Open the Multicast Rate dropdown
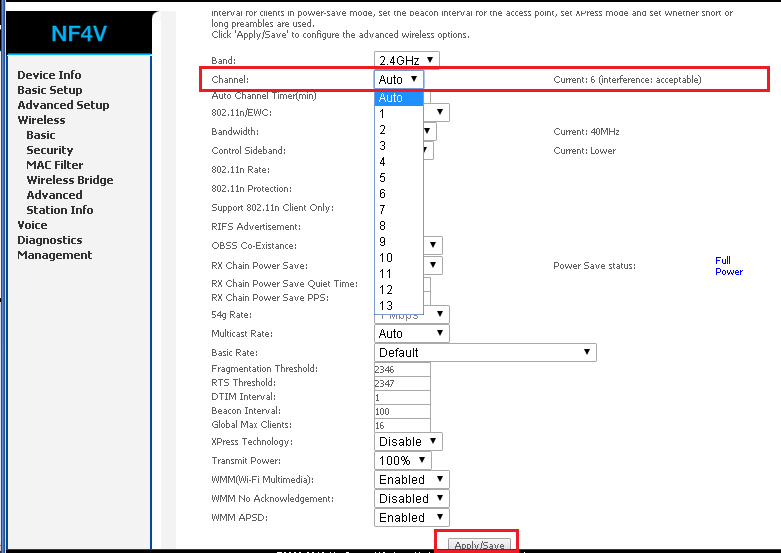 pos(411,333)
